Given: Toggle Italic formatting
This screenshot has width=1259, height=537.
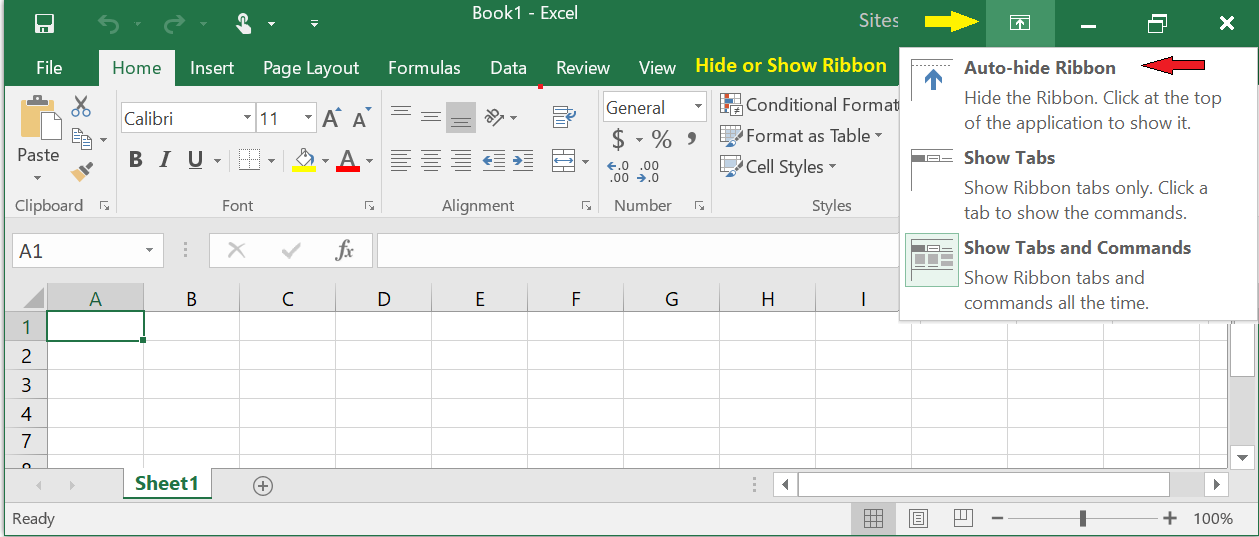Looking at the screenshot, I should point(166,160).
